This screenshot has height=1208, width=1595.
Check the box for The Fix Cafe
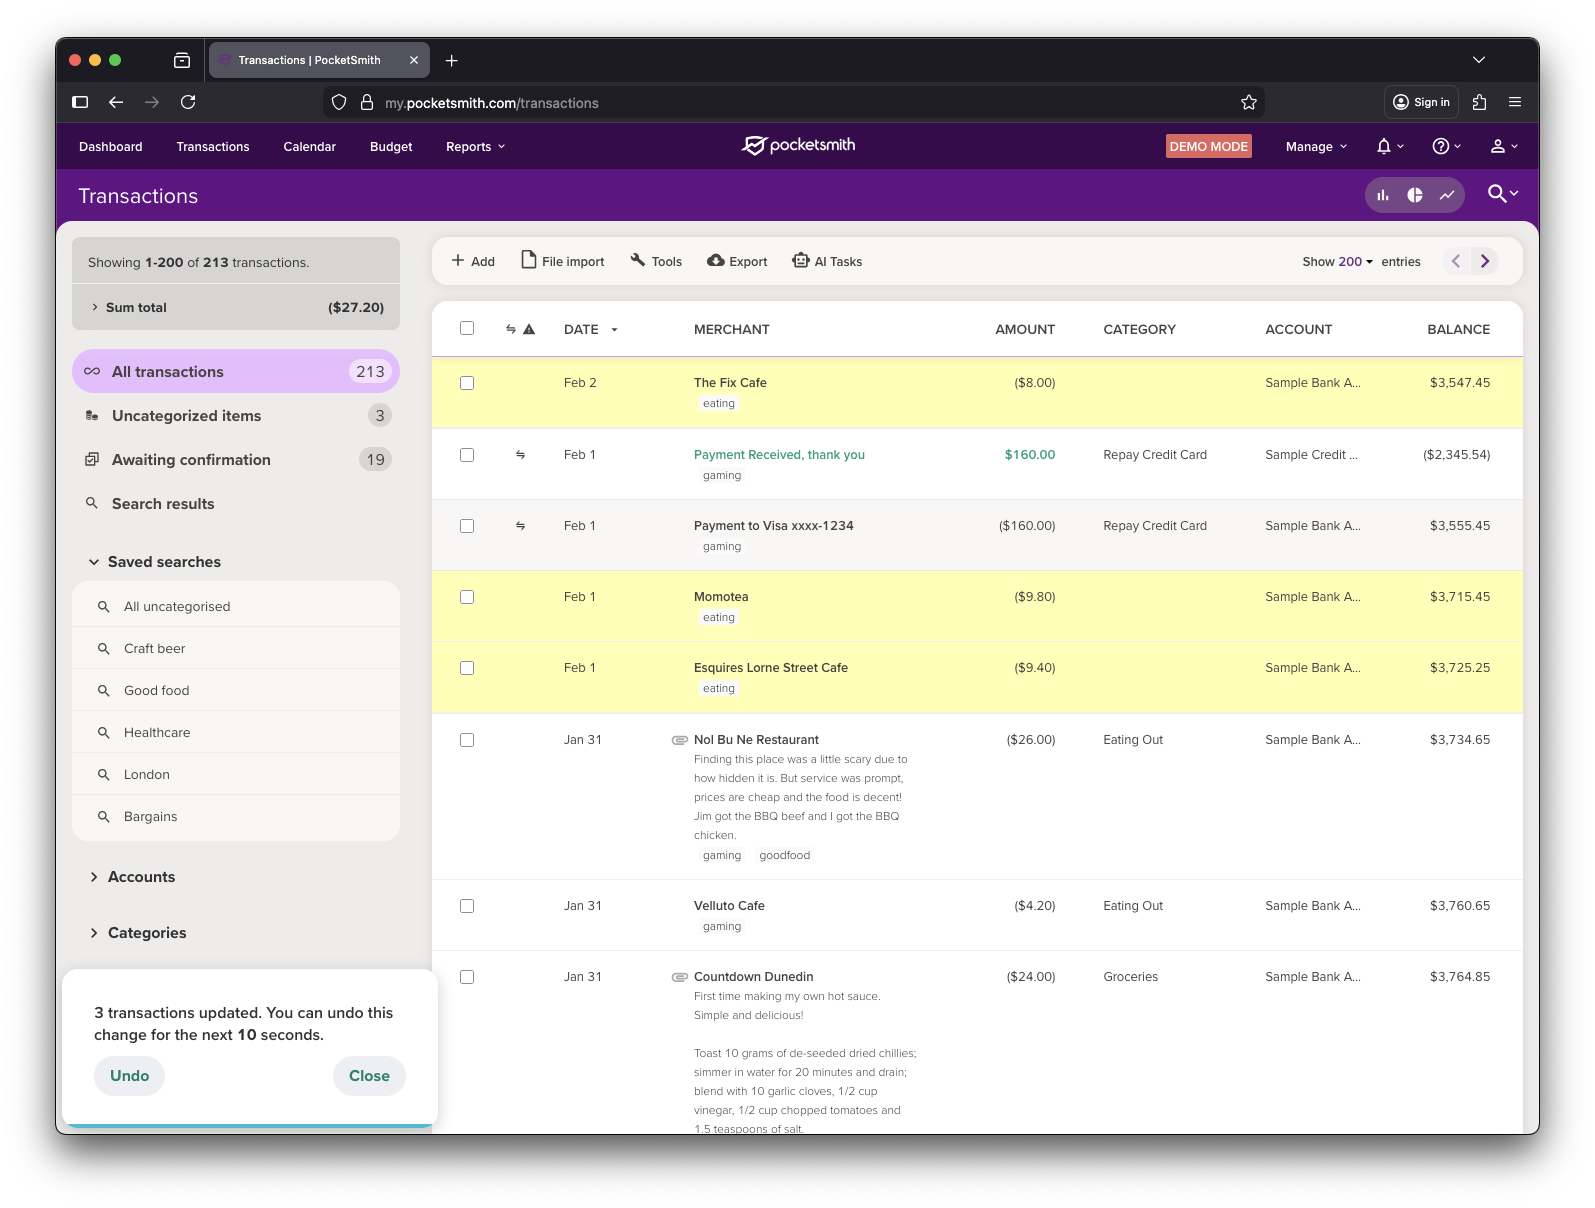467,383
